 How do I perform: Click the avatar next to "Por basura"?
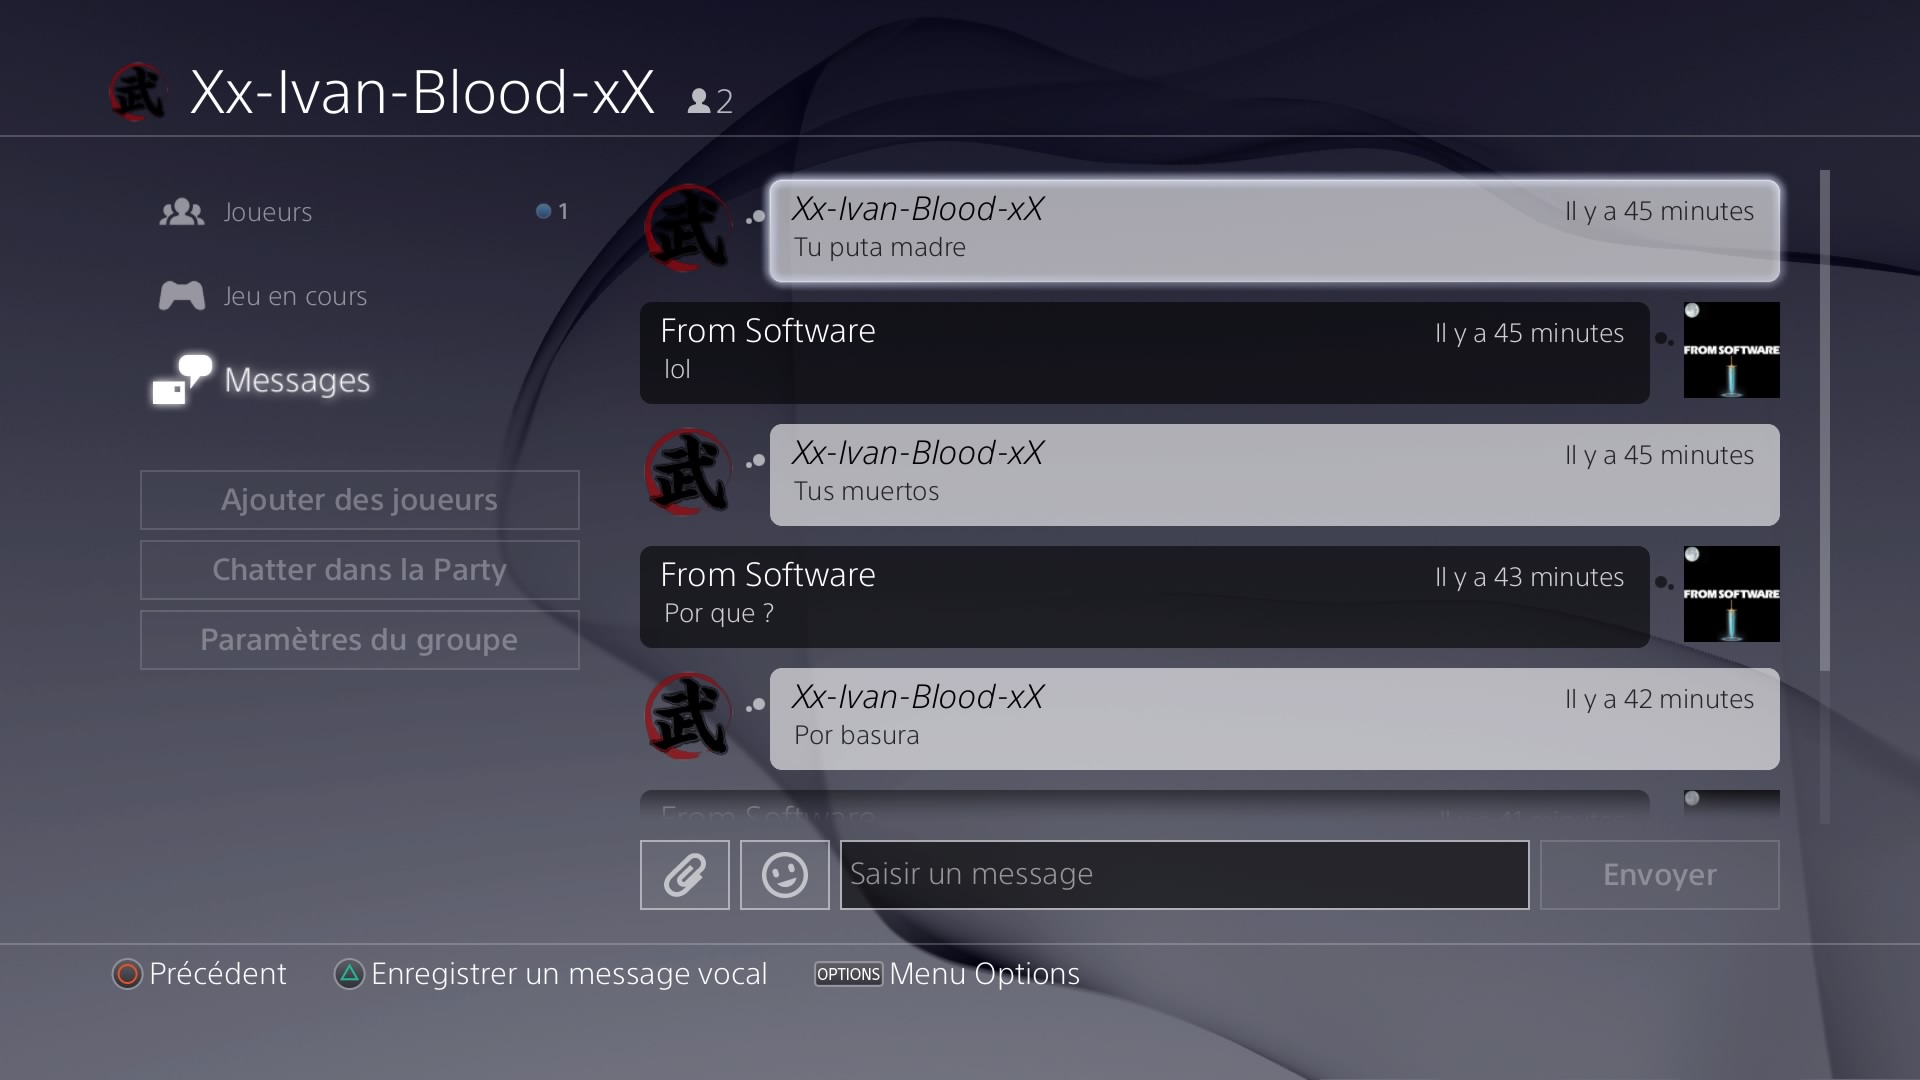pos(688,716)
